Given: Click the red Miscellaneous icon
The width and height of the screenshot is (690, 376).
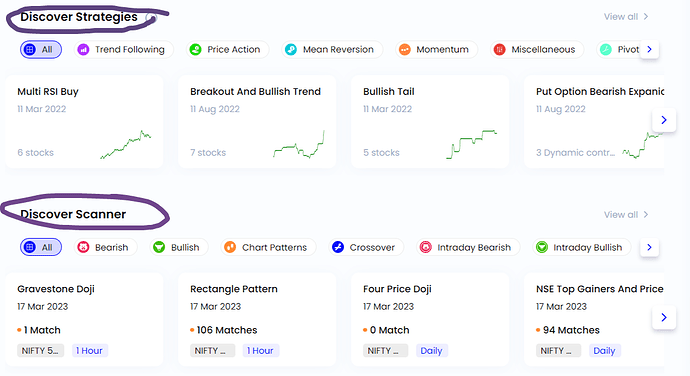Looking at the screenshot, I should tap(499, 50).
